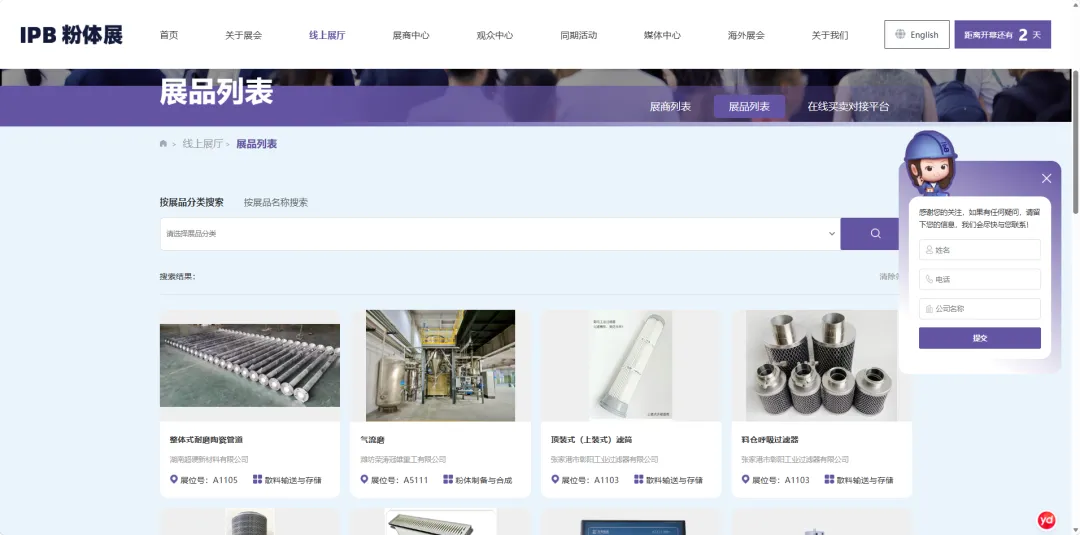The image size is (1080, 535).
Task: Select the 展品列表 tab
Action: [749, 107]
